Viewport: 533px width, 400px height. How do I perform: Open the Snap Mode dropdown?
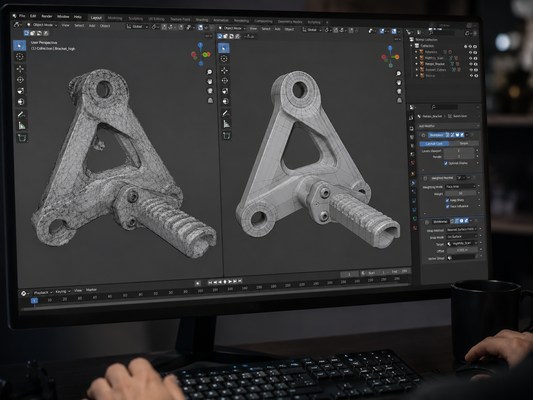(x=462, y=237)
